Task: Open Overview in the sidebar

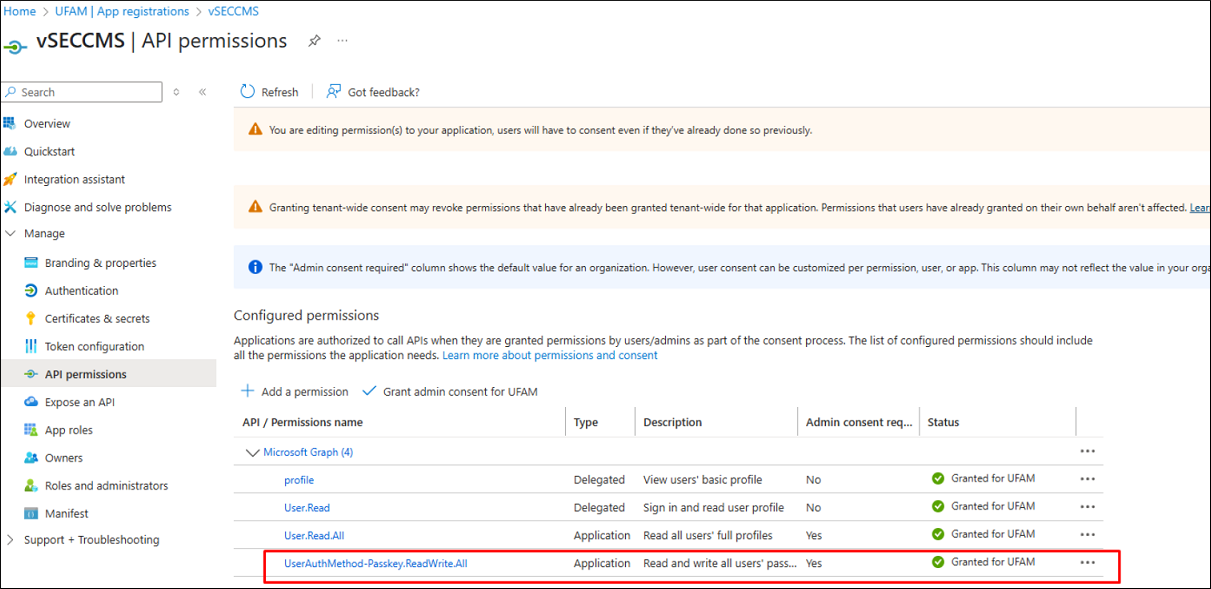Action: coord(47,124)
